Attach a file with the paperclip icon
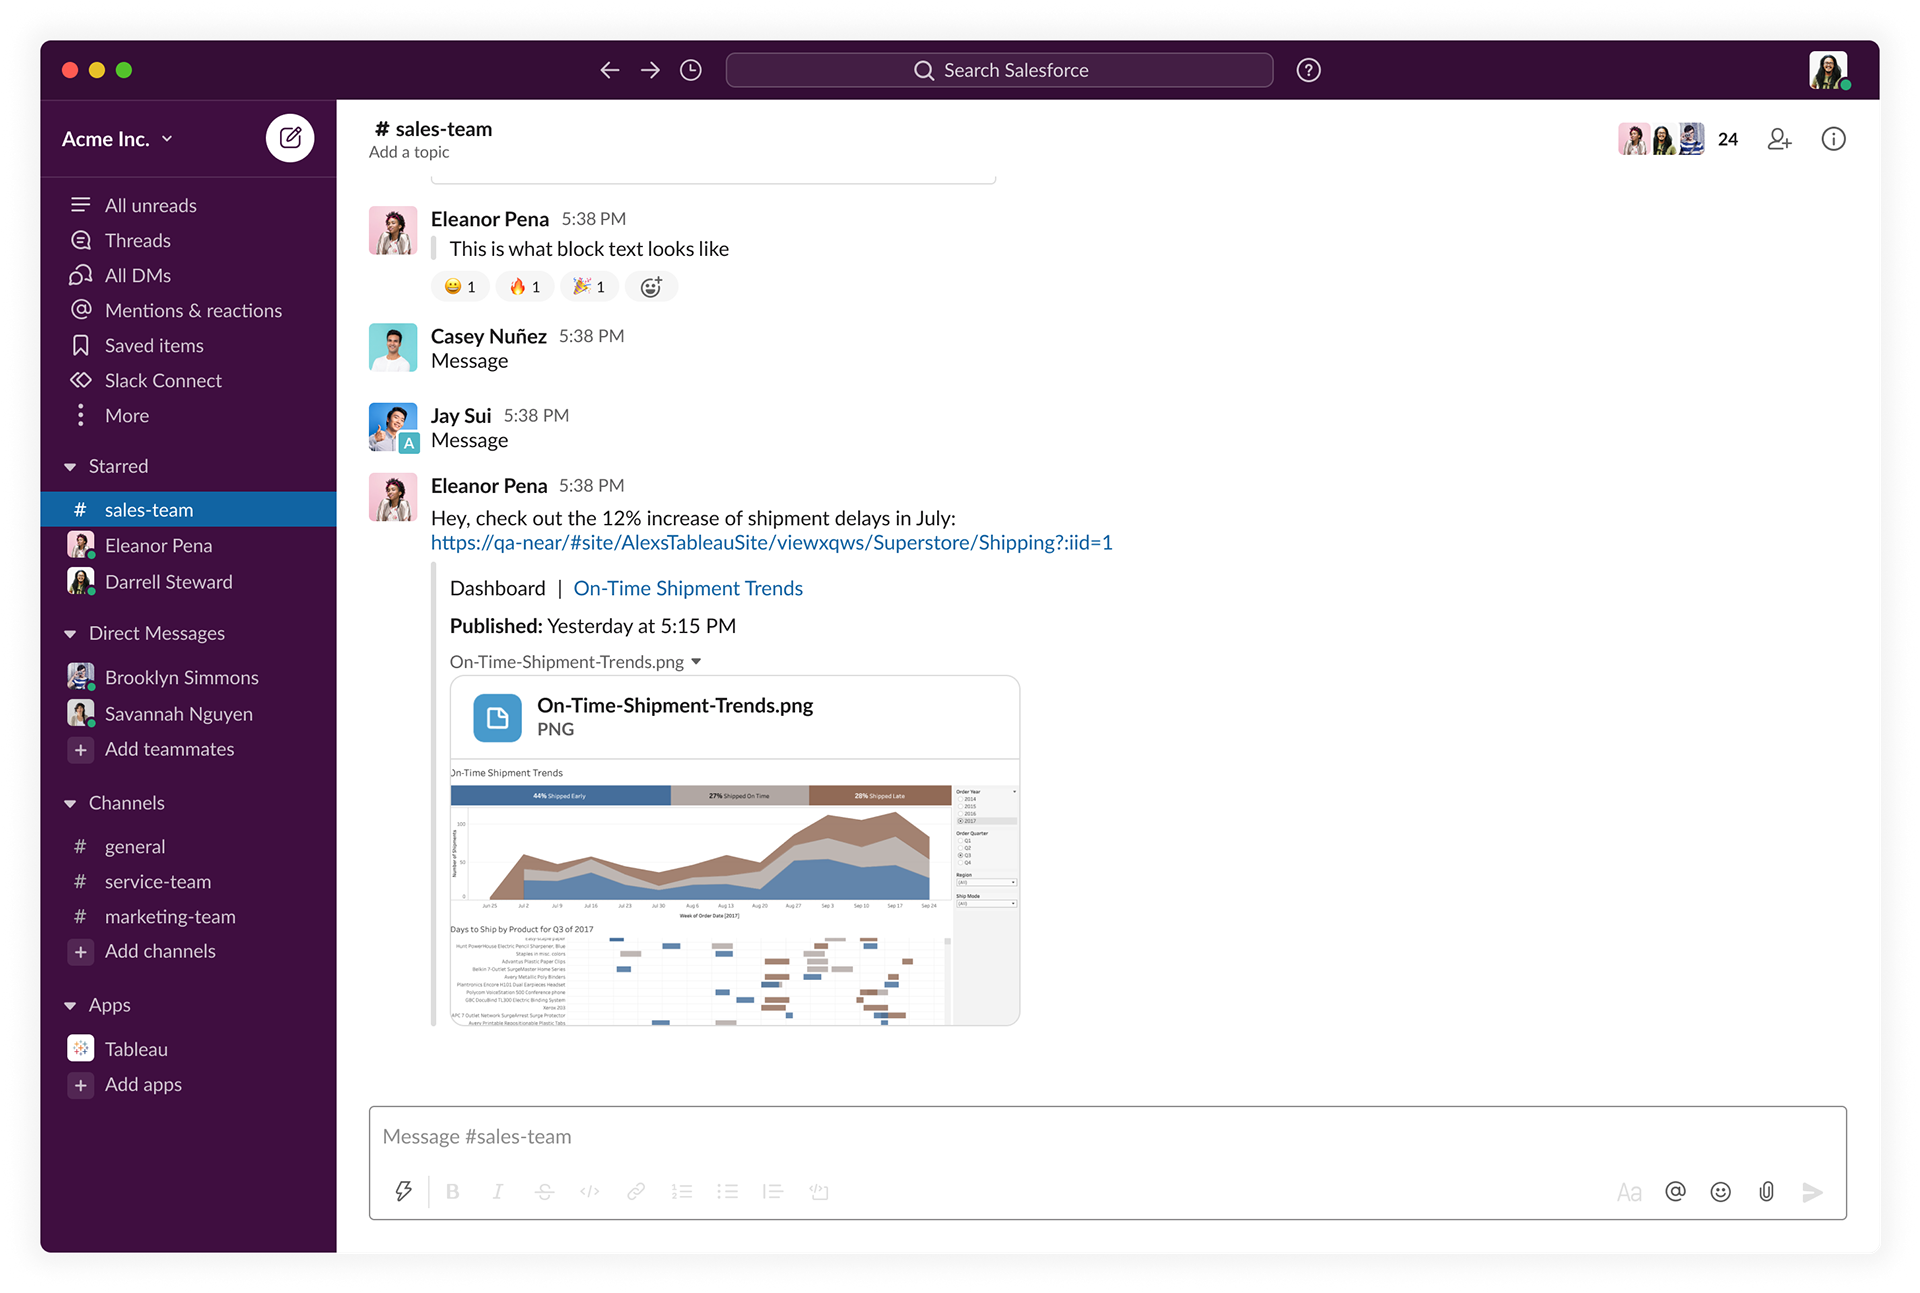The image size is (1920, 1293). pyautogui.click(x=1766, y=1191)
